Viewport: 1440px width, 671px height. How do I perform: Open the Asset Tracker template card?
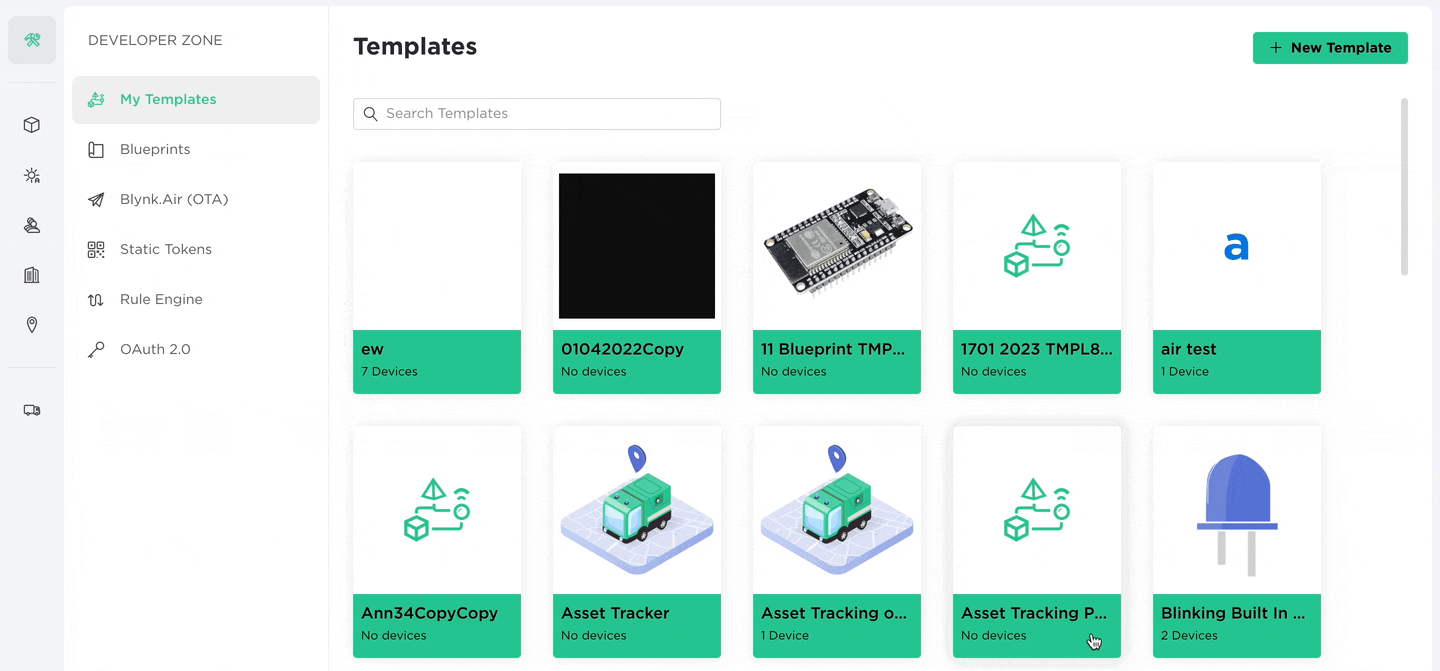(637, 541)
